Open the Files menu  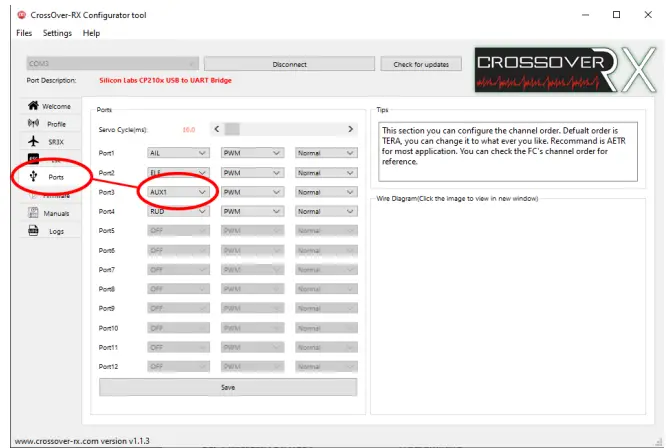click(24, 33)
